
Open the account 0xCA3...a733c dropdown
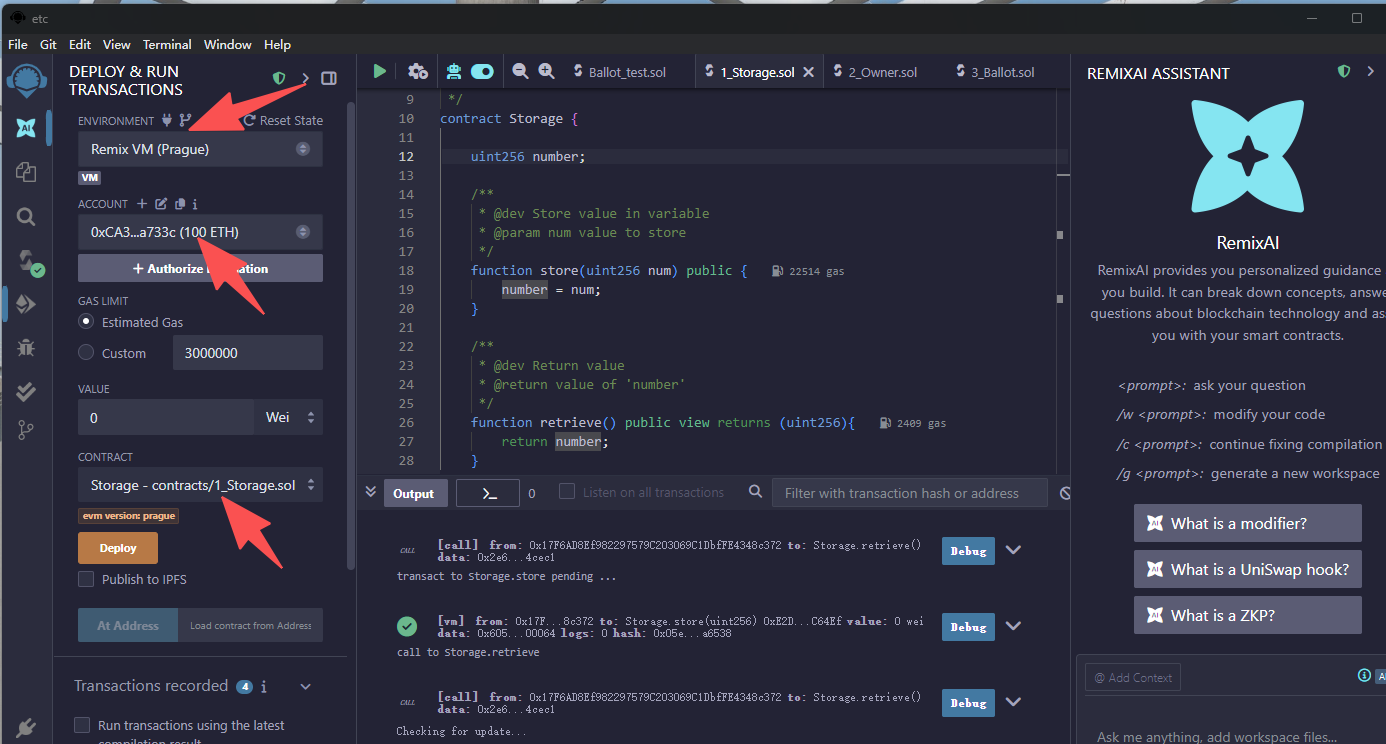(200, 232)
